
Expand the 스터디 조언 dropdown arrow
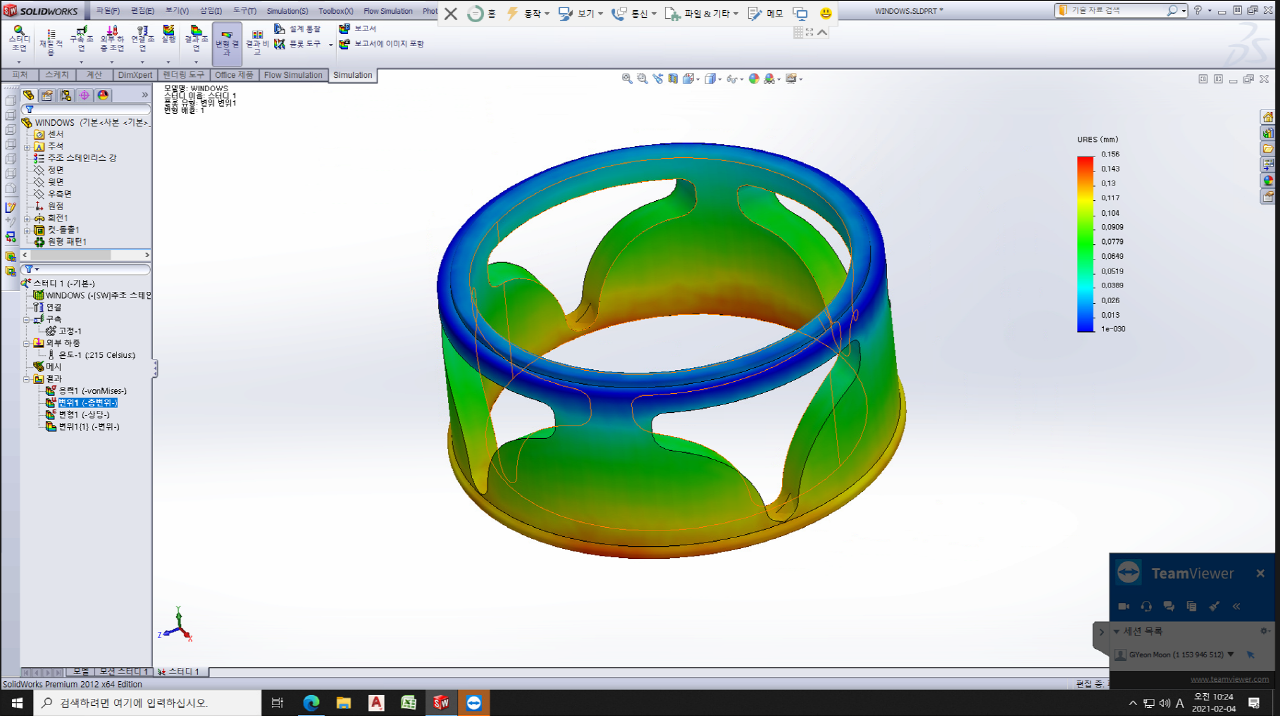(x=19, y=62)
